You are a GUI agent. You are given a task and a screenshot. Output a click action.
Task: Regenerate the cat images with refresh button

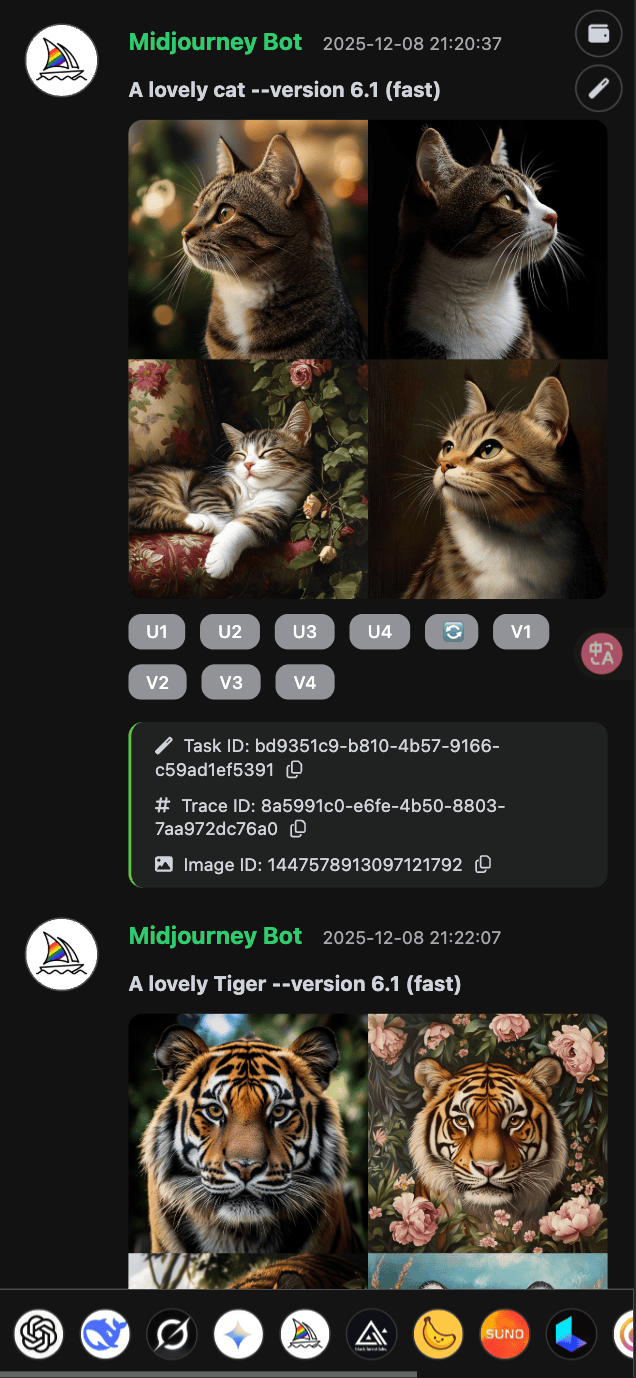click(x=452, y=632)
